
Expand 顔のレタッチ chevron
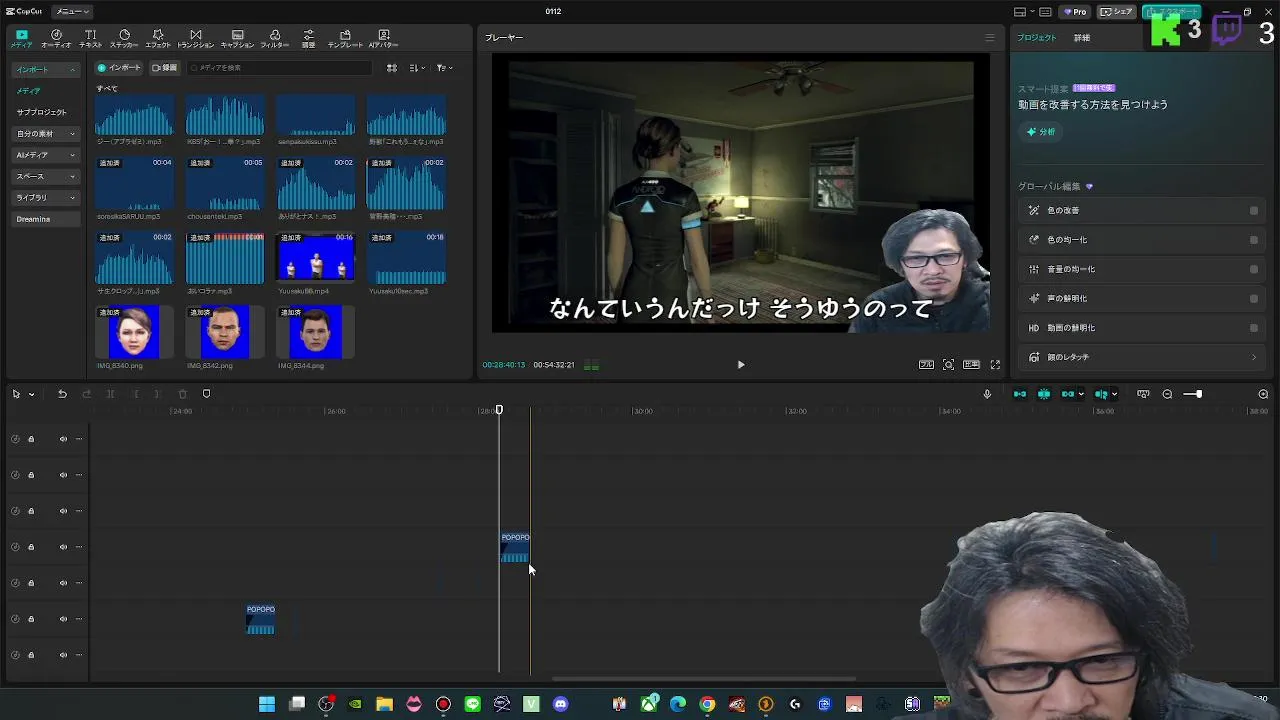[1254, 357]
